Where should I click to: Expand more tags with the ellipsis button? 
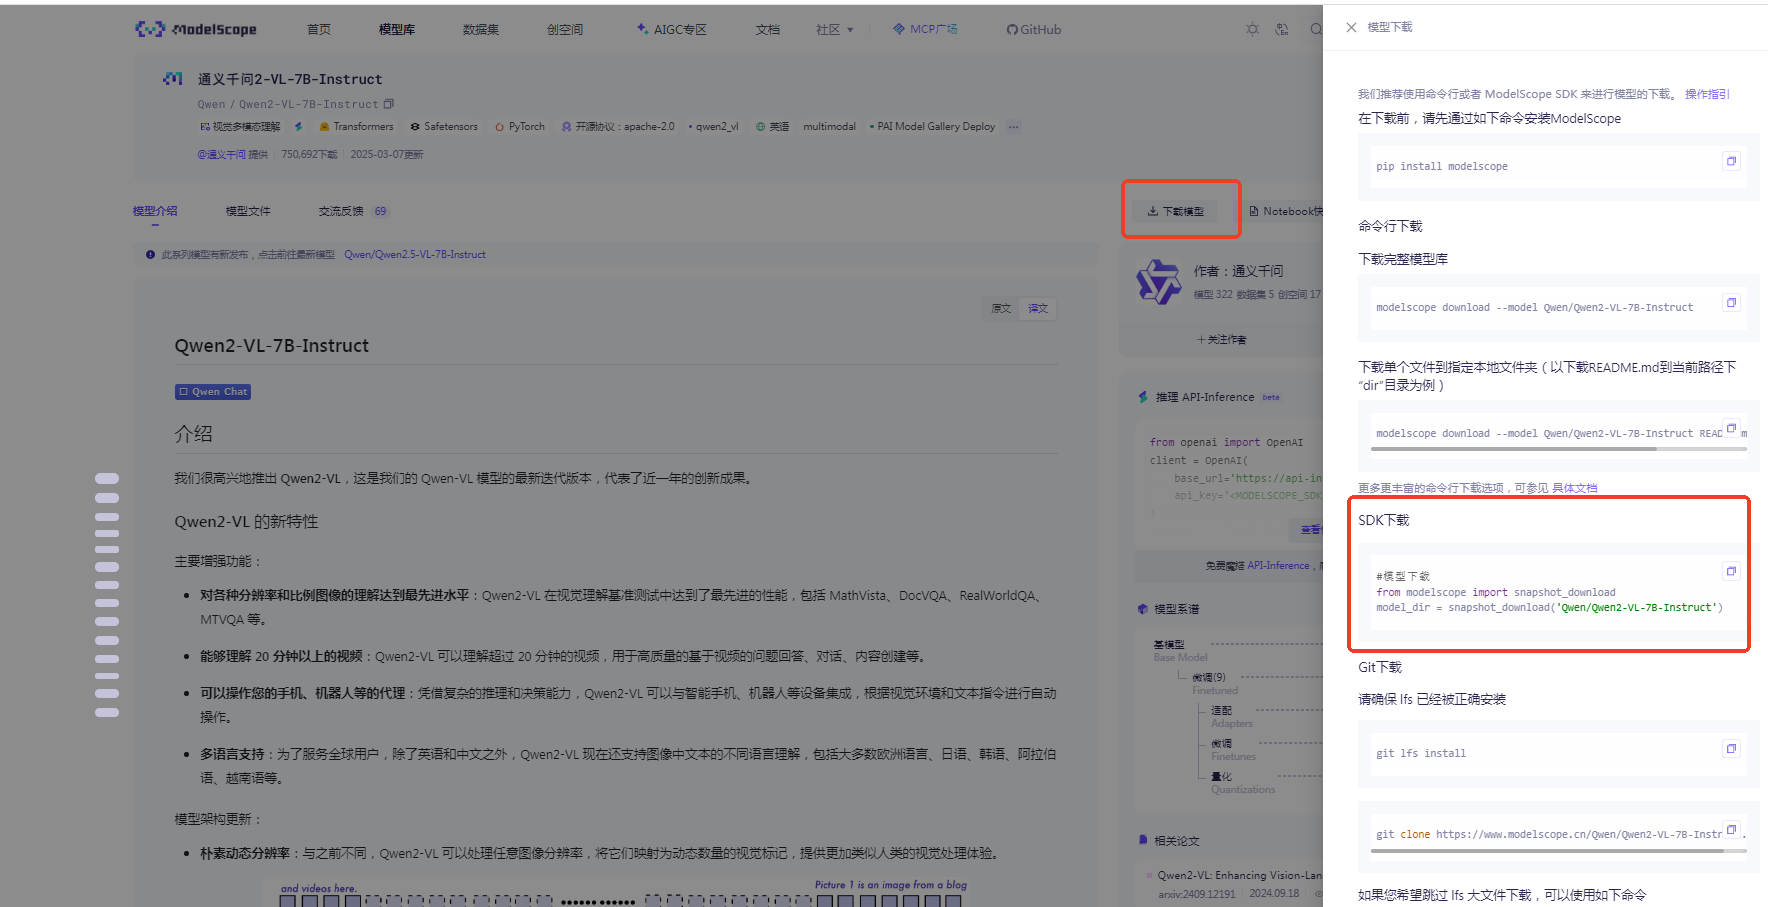pos(1013,127)
